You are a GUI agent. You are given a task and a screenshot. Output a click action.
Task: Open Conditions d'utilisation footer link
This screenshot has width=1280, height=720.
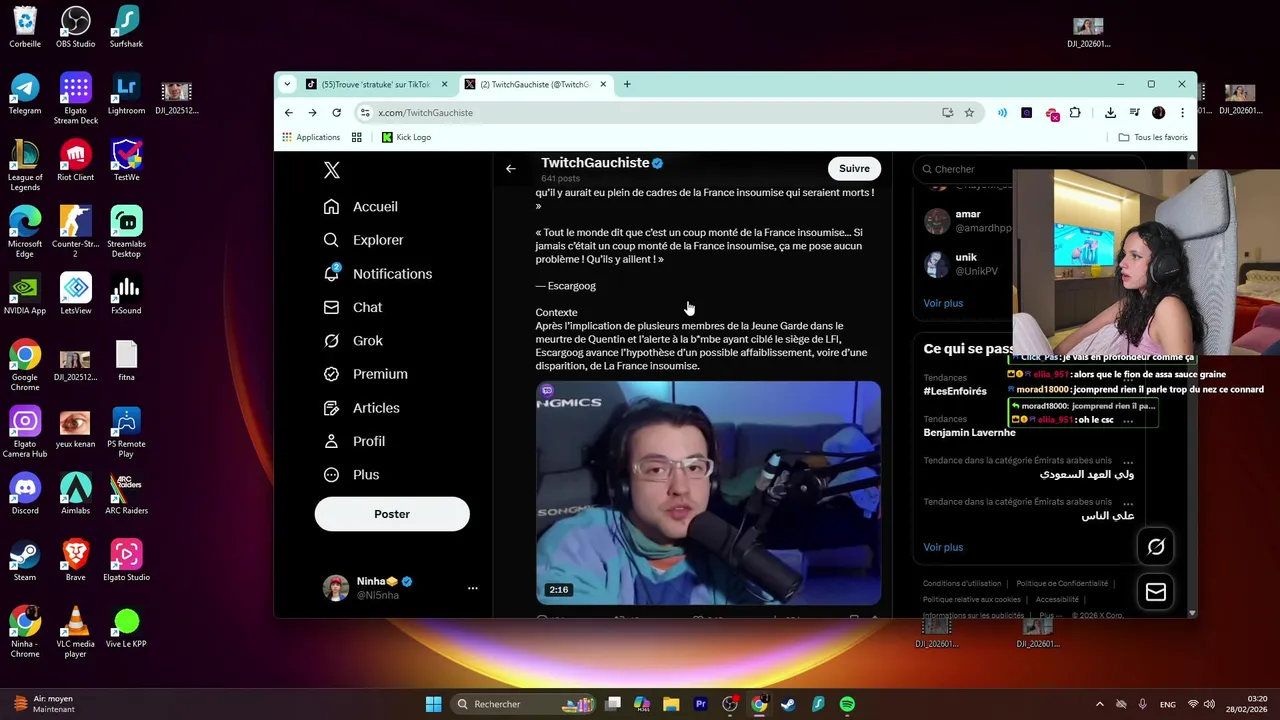(962, 584)
